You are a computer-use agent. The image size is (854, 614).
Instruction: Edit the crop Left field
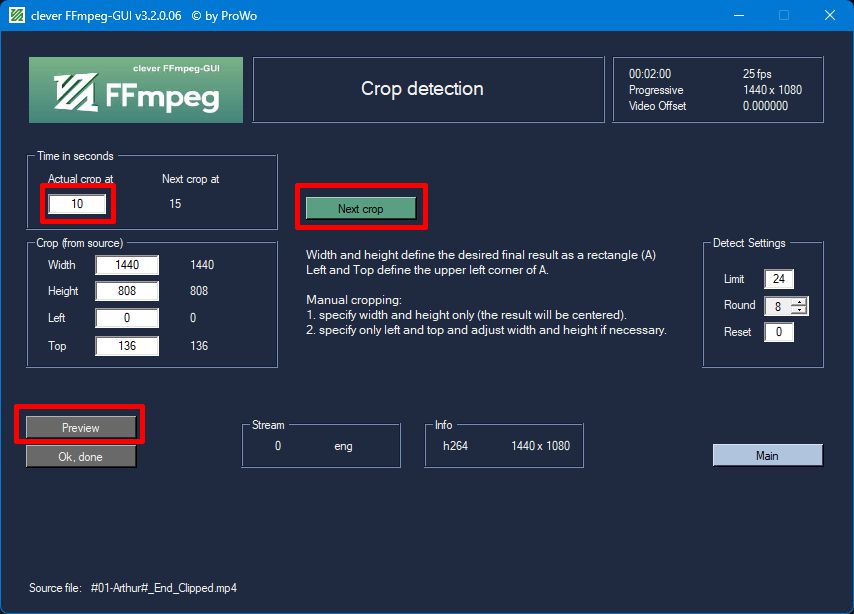coord(127,318)
